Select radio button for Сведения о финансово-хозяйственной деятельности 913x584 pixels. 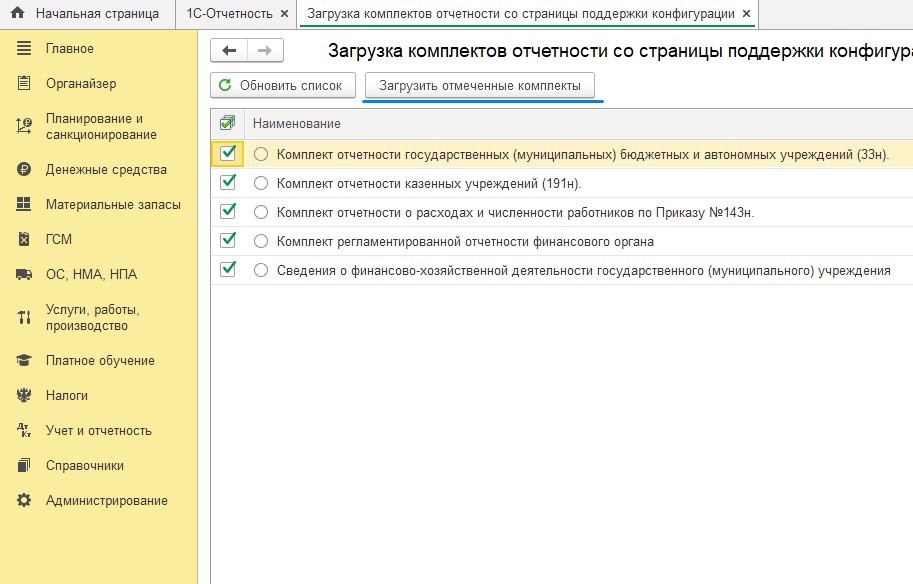tap(261, 271)
